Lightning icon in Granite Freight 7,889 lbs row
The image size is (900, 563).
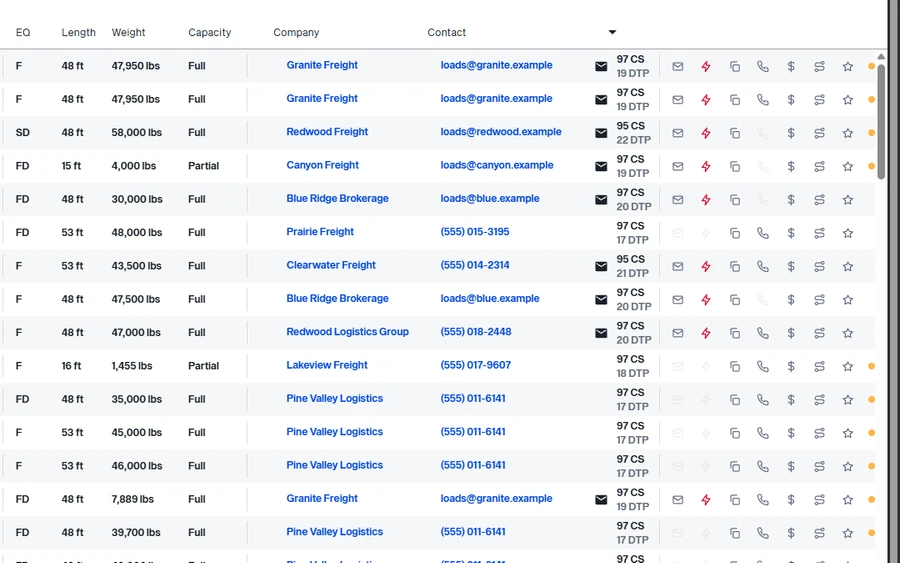pos(706,499)
